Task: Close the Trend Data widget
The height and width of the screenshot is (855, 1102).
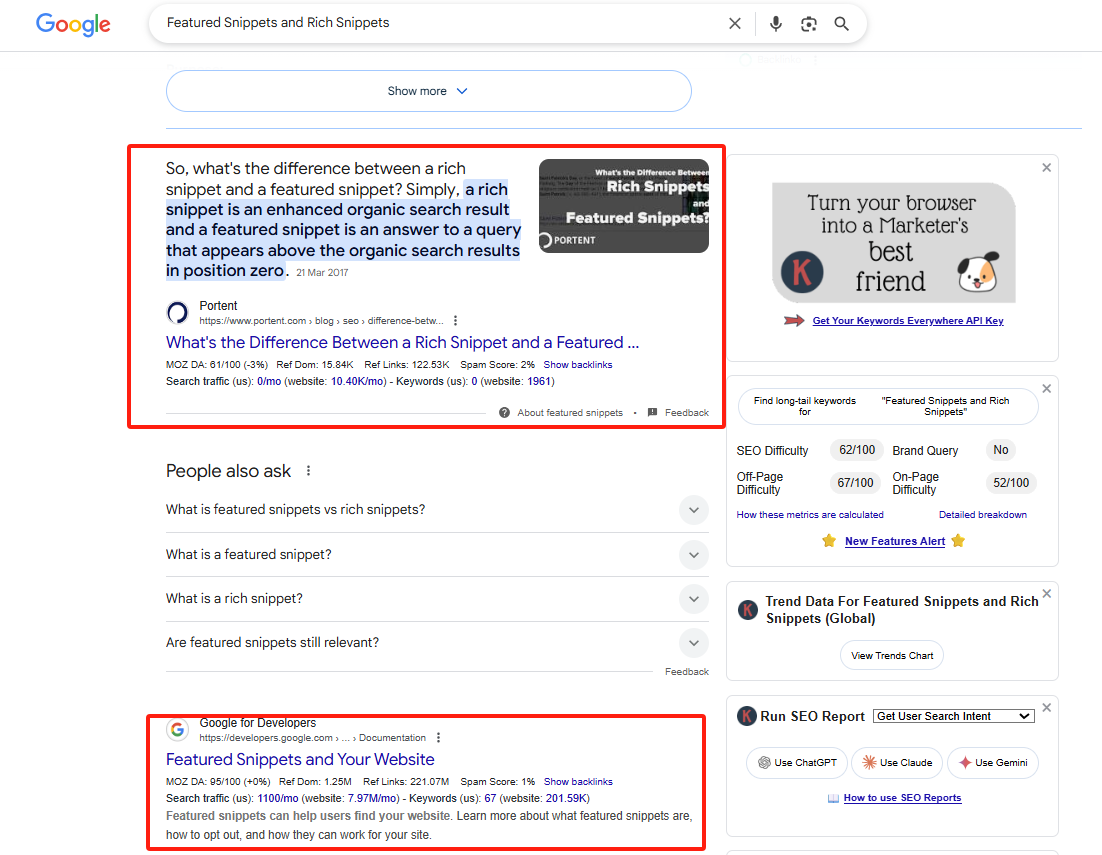Action: coord(1046,594)
